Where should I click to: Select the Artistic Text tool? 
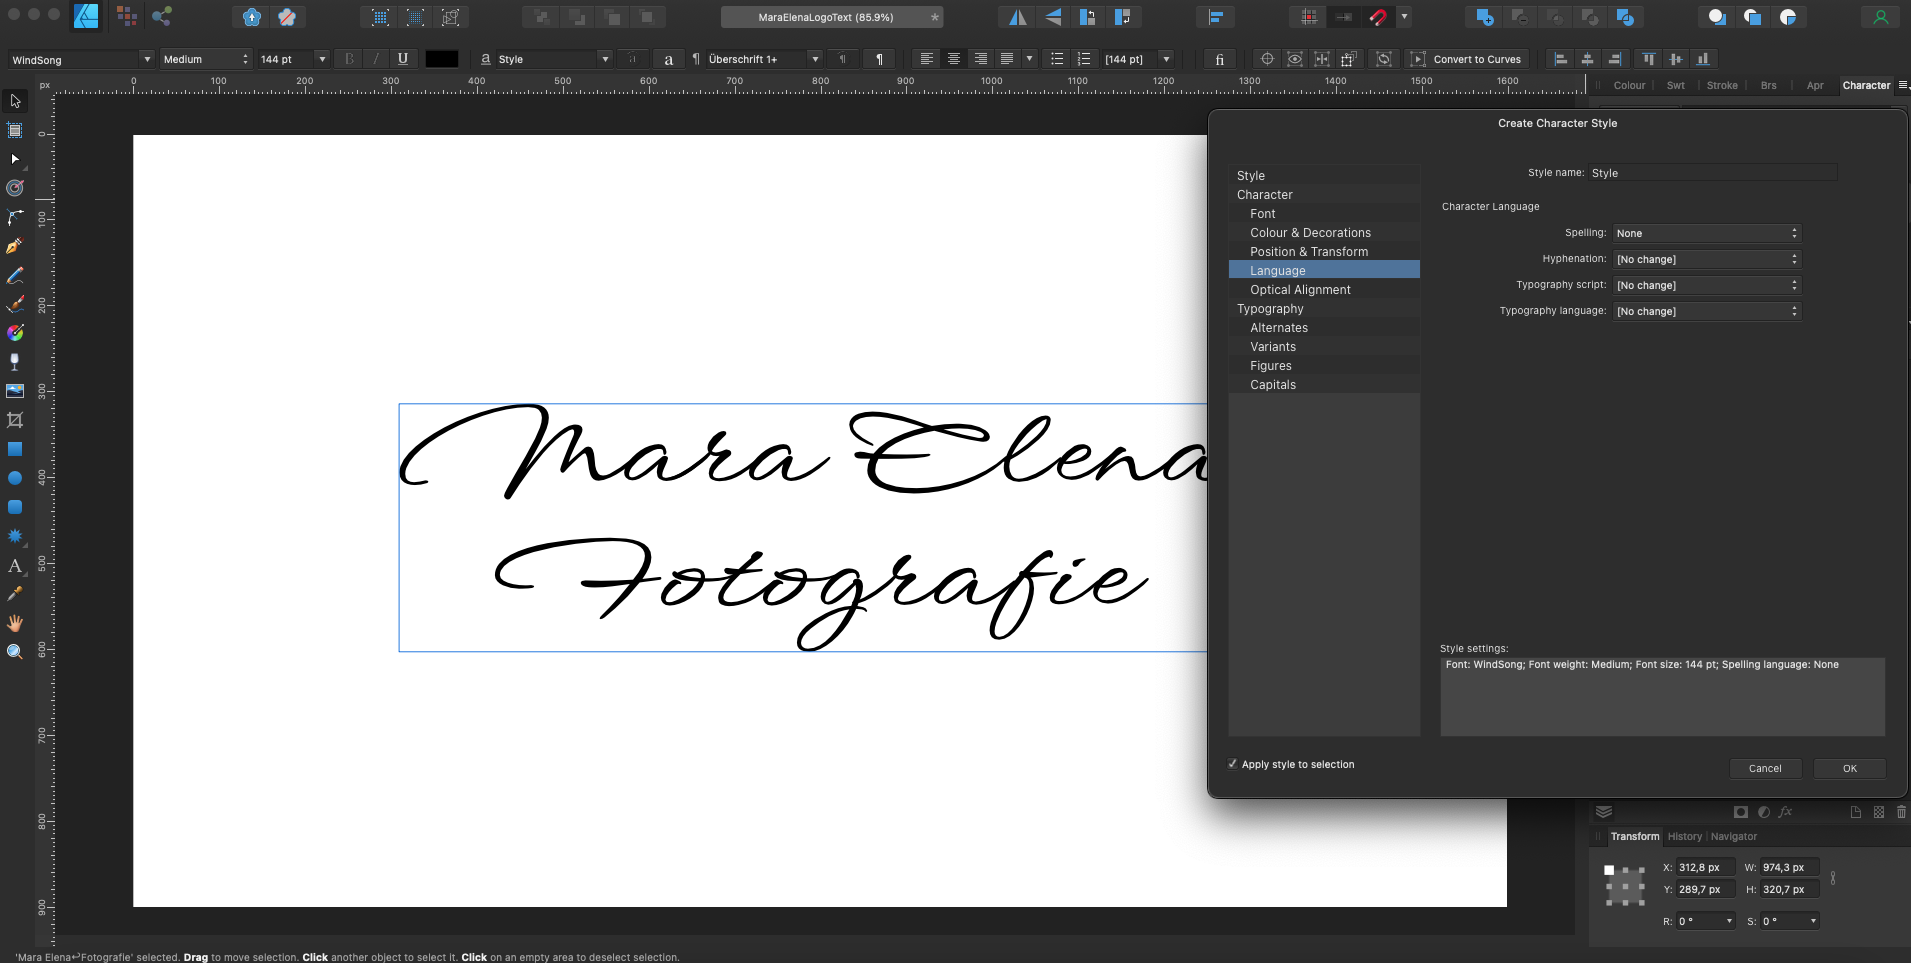(15, 565)
